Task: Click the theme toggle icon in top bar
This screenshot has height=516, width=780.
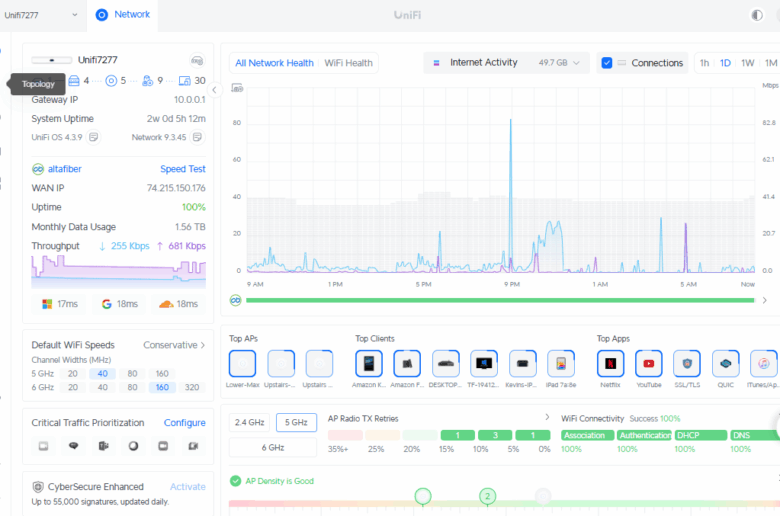Action: click(756, 15)
